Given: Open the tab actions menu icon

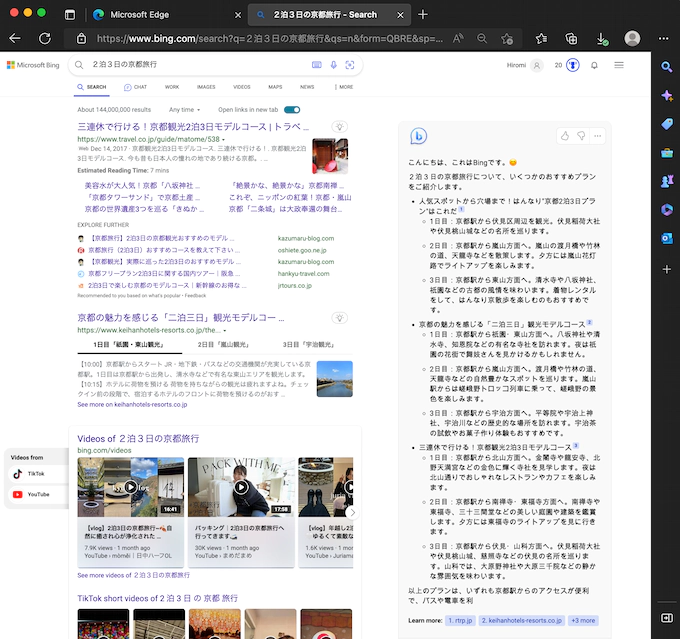Looking at the screenshot, I should [x=70, y=15].
